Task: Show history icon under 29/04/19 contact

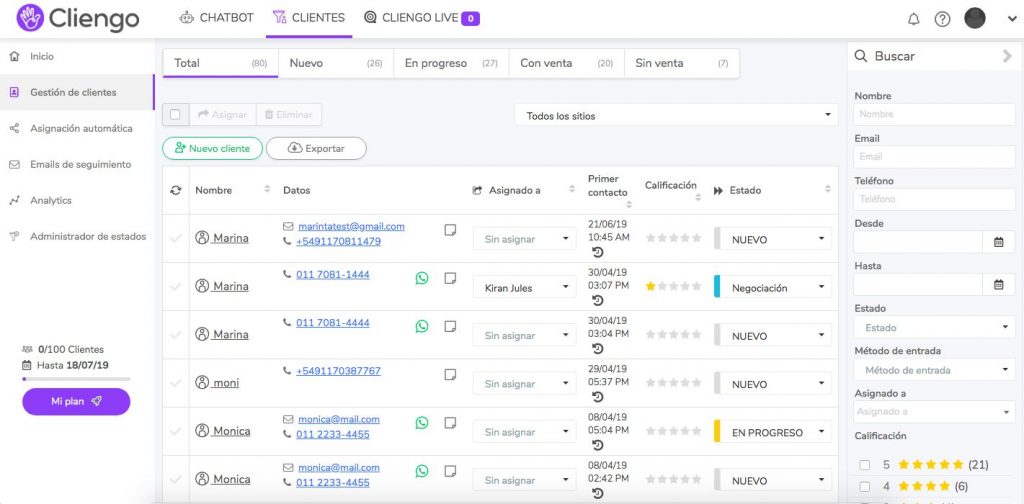Action: coord(598,397)
